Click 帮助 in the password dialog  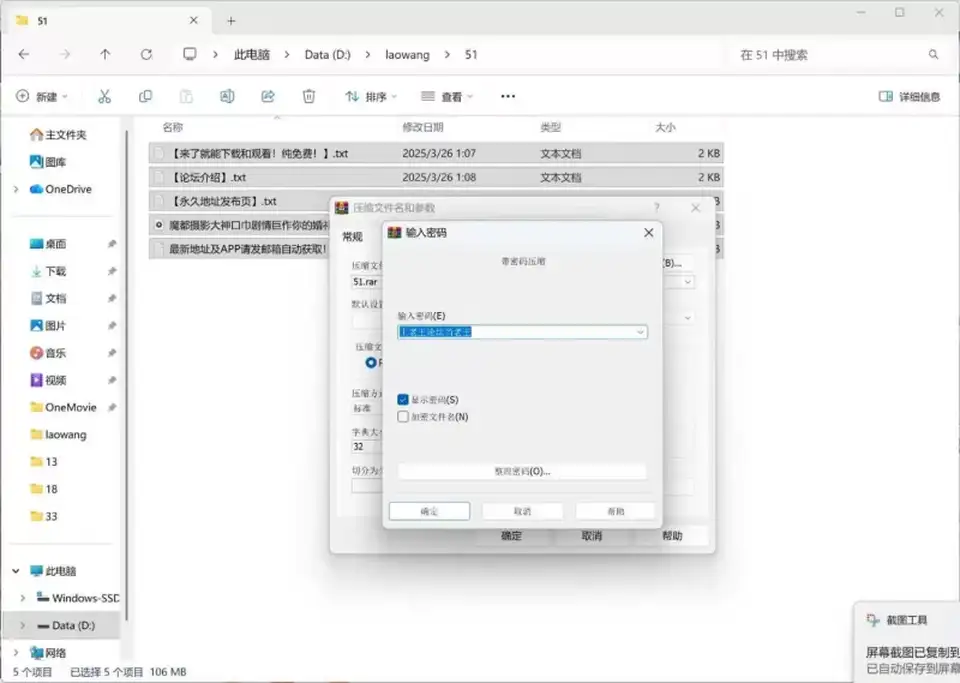point(615,511)
